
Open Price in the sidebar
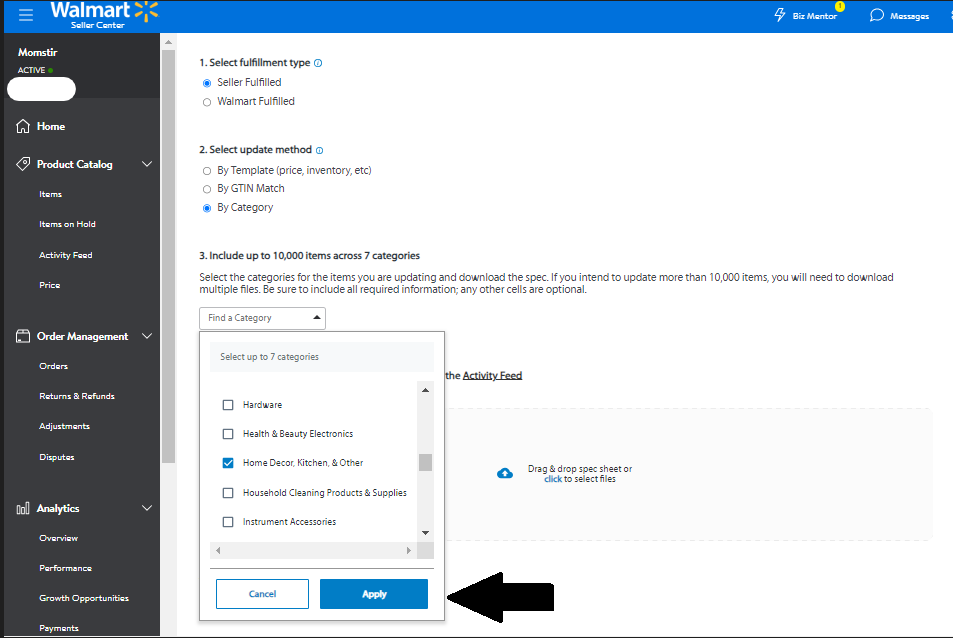[x=50, y=285]
